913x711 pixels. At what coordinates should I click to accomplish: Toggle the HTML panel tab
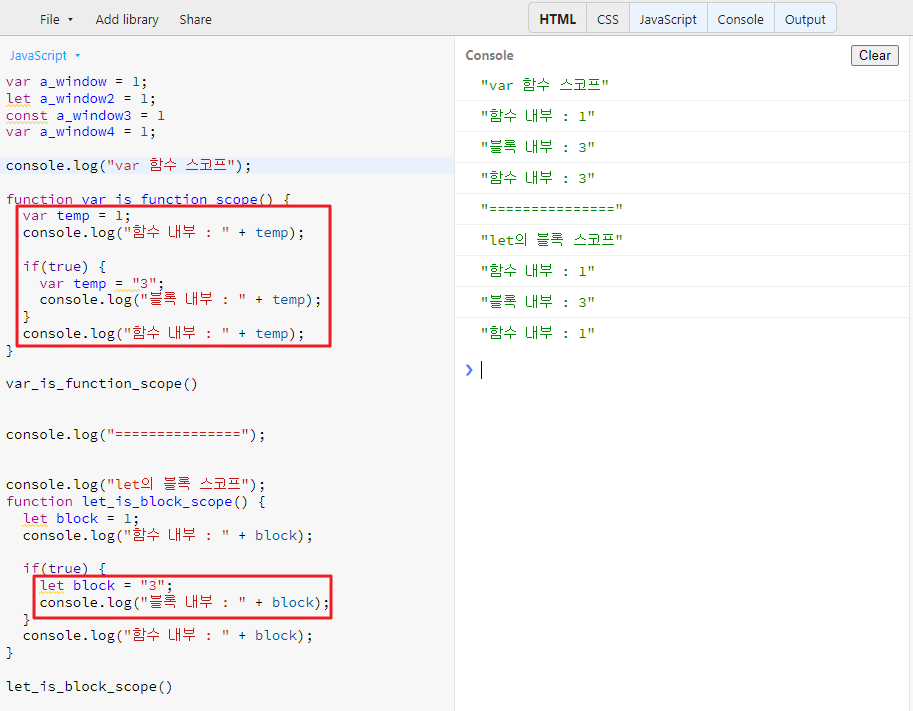pos(557,19)
